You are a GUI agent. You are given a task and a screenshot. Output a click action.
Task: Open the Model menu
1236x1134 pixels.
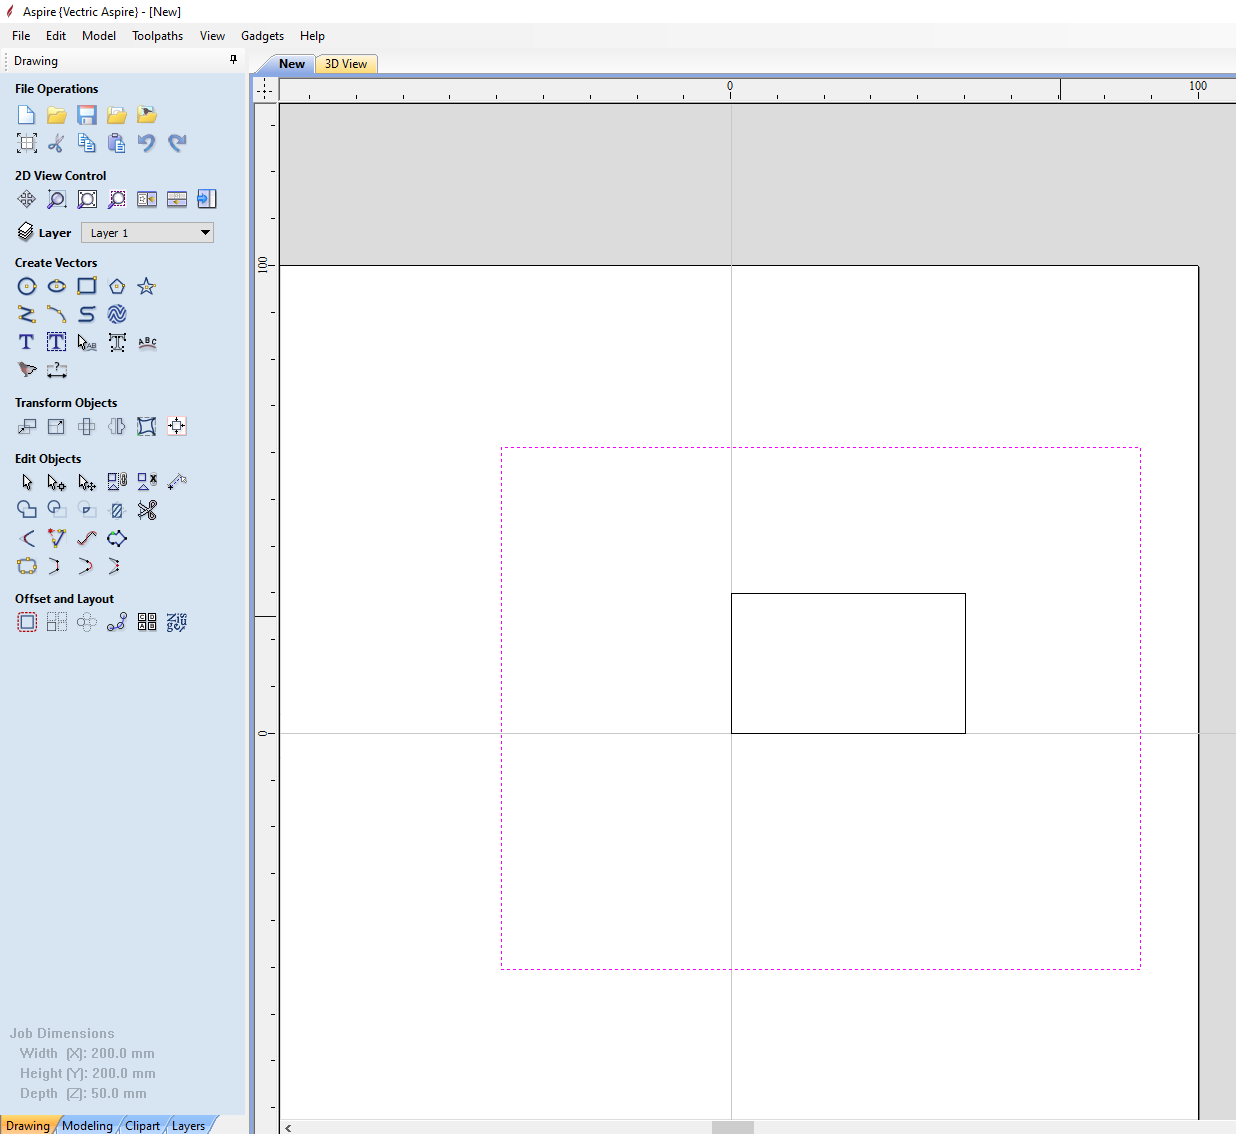point(99,36)
